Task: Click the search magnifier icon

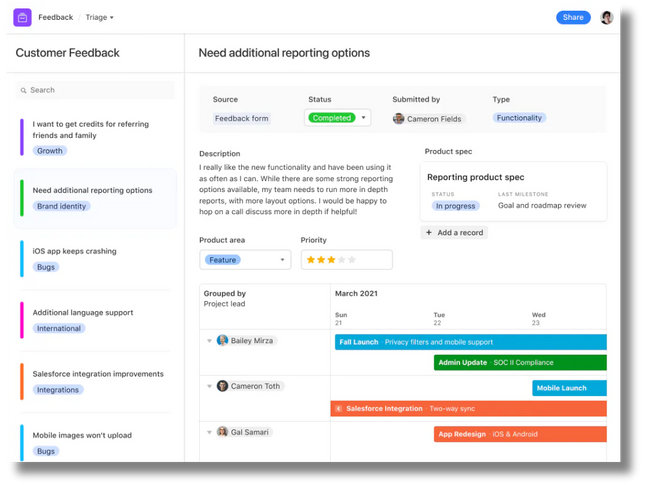Action: point(23,90)
